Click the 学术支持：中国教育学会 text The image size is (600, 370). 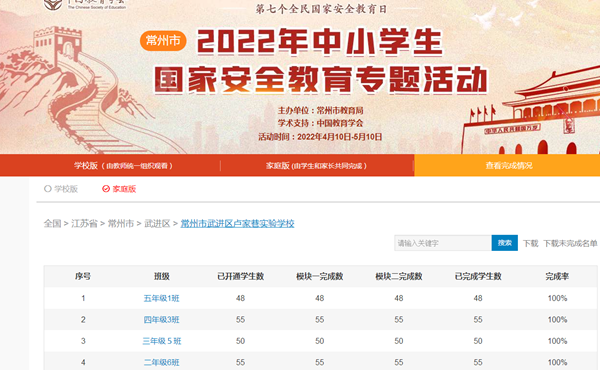click(x=320, y=123)
